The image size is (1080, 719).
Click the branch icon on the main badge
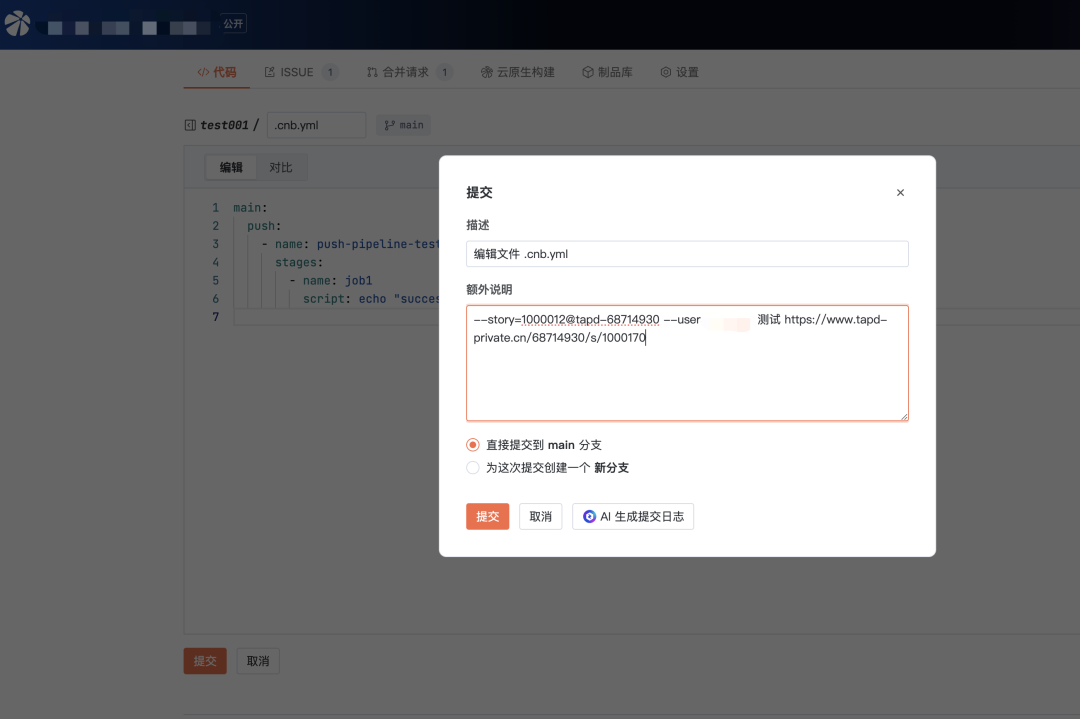(389, 125)
